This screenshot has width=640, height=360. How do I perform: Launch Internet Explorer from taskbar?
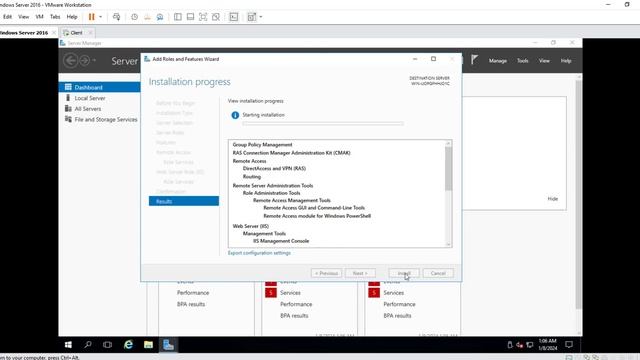tap(128, 345)
